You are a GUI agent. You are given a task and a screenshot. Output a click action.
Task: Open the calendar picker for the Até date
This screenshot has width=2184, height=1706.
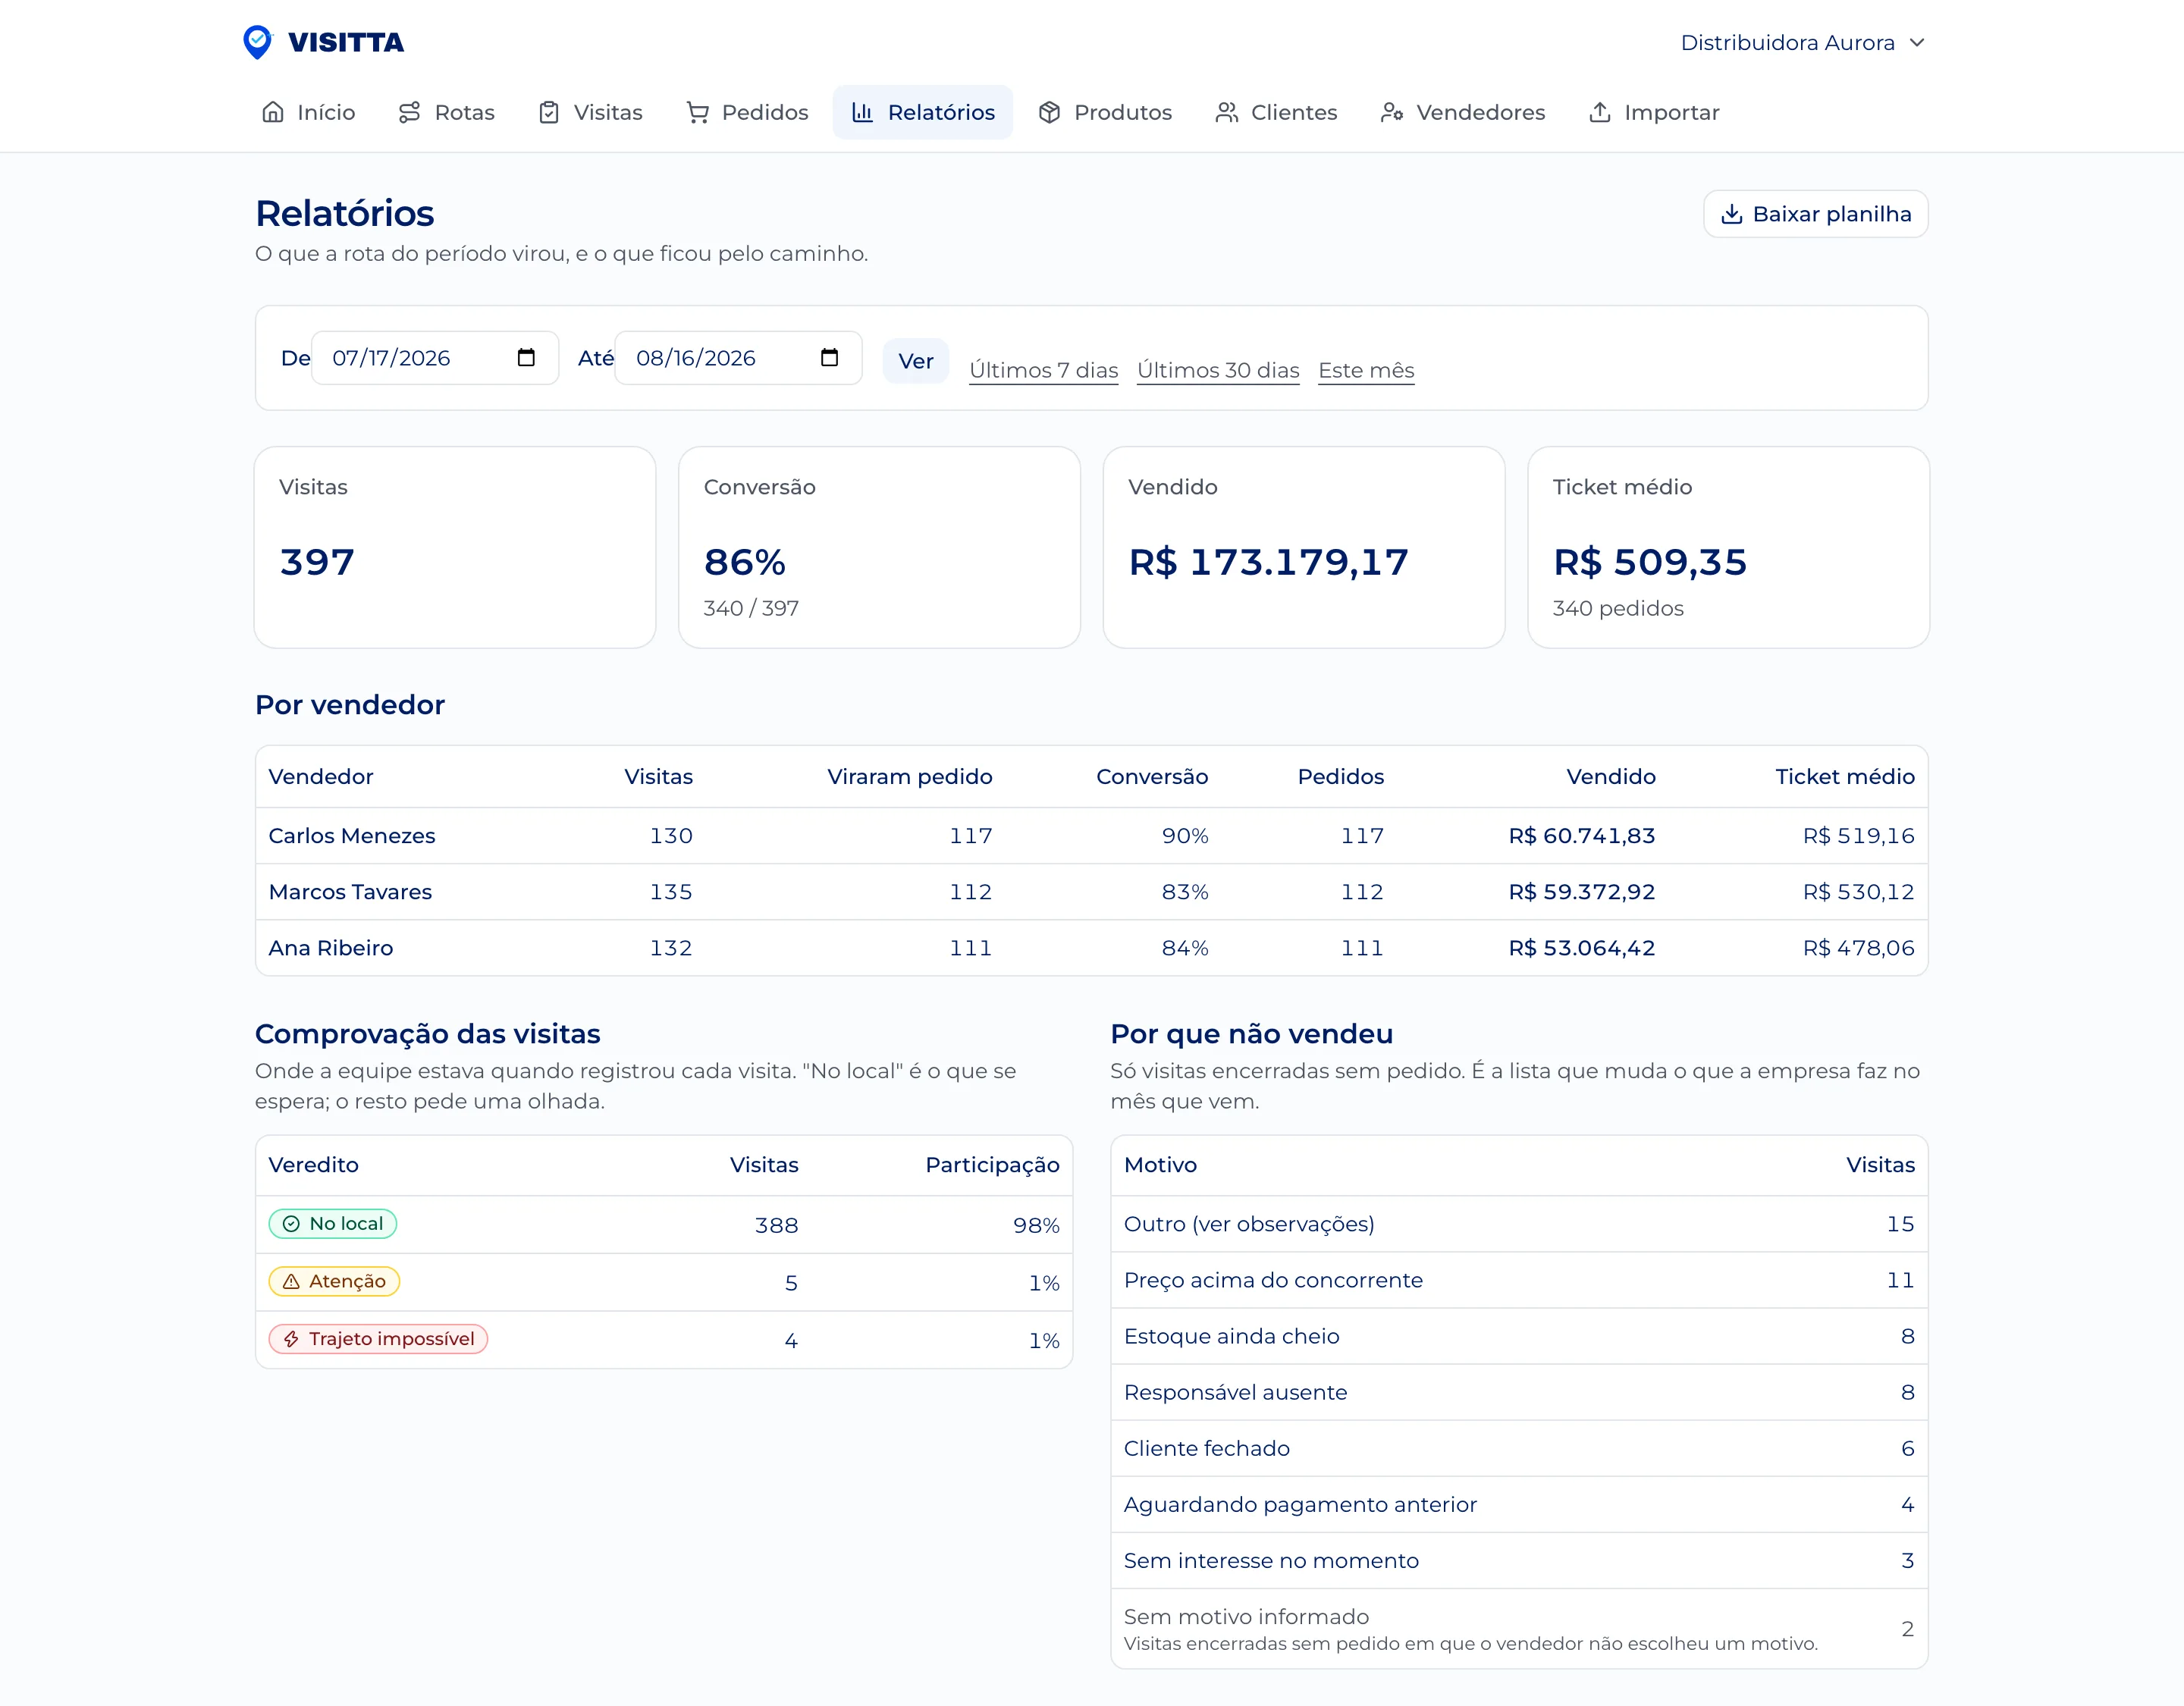829,357
